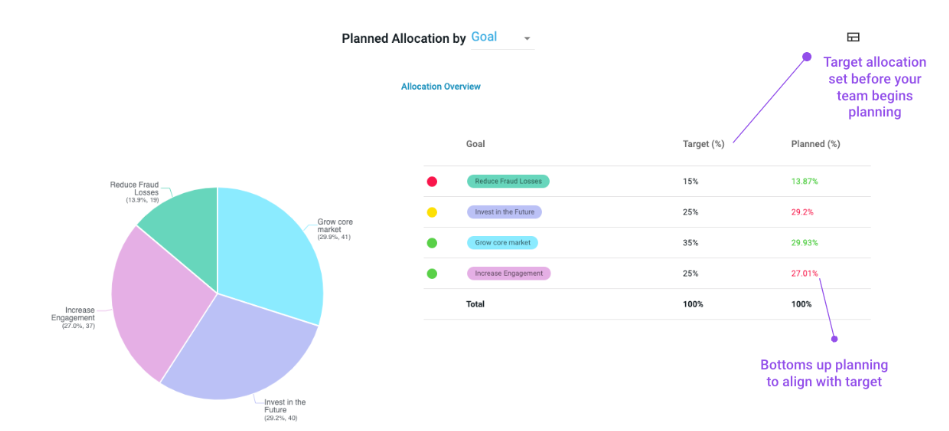Click the lavender Invest in the Future pie slice
This screenshot has height=431, width=949.
pyautogui.click(x=242, y=348)
